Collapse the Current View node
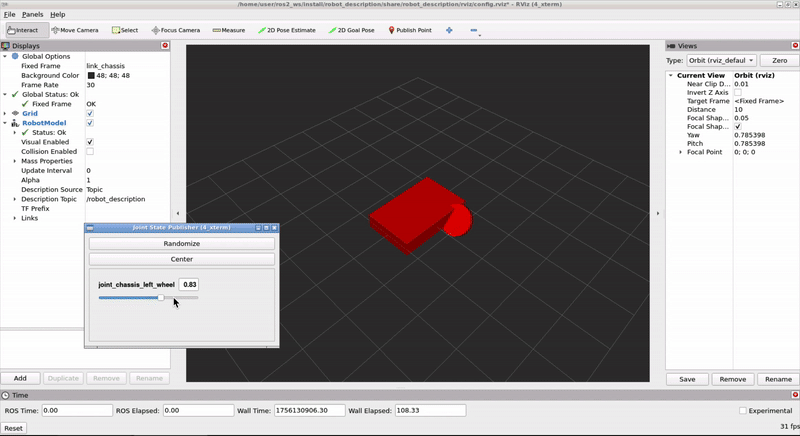This screenshot has width=800, height=436. pyautogui.click(x=671, y=75)
